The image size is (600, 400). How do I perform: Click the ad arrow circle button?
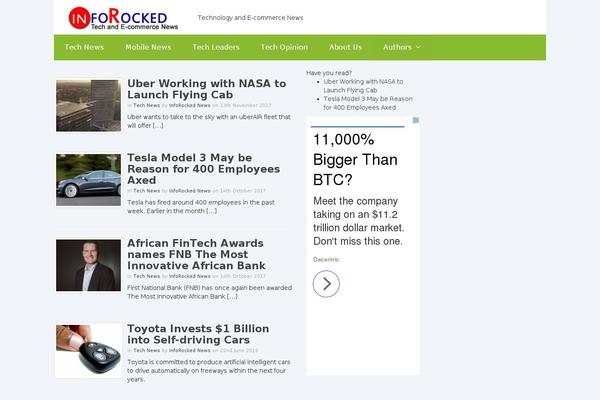tap(326, 284)
